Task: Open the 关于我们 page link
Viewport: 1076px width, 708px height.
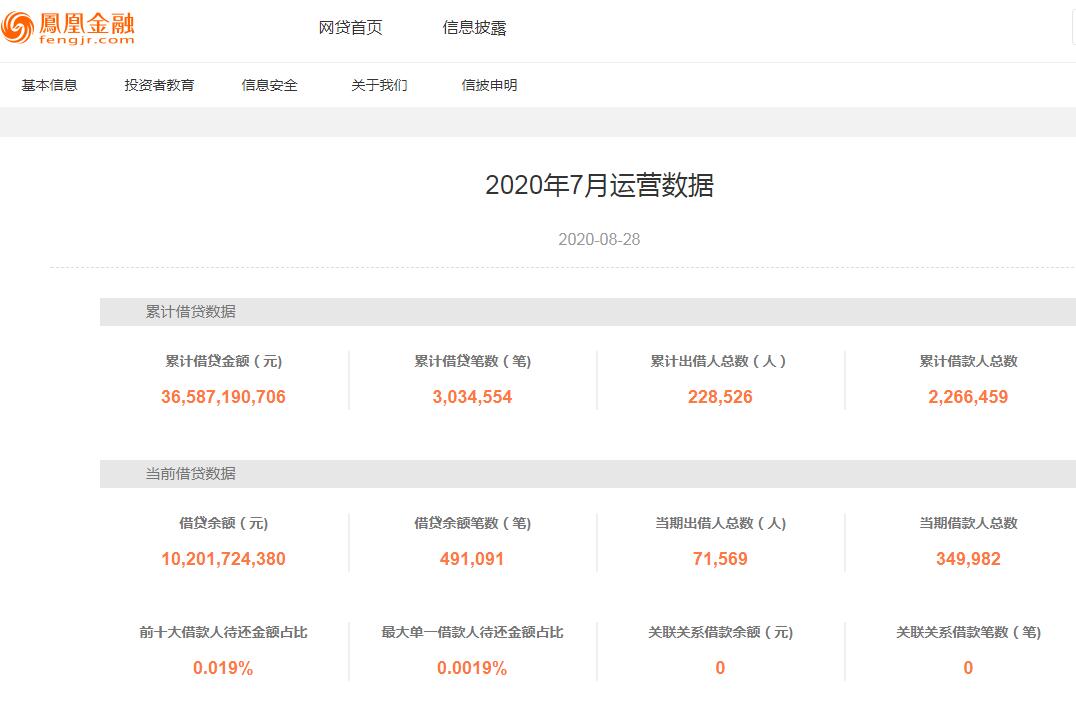Action: pos(379,85)
